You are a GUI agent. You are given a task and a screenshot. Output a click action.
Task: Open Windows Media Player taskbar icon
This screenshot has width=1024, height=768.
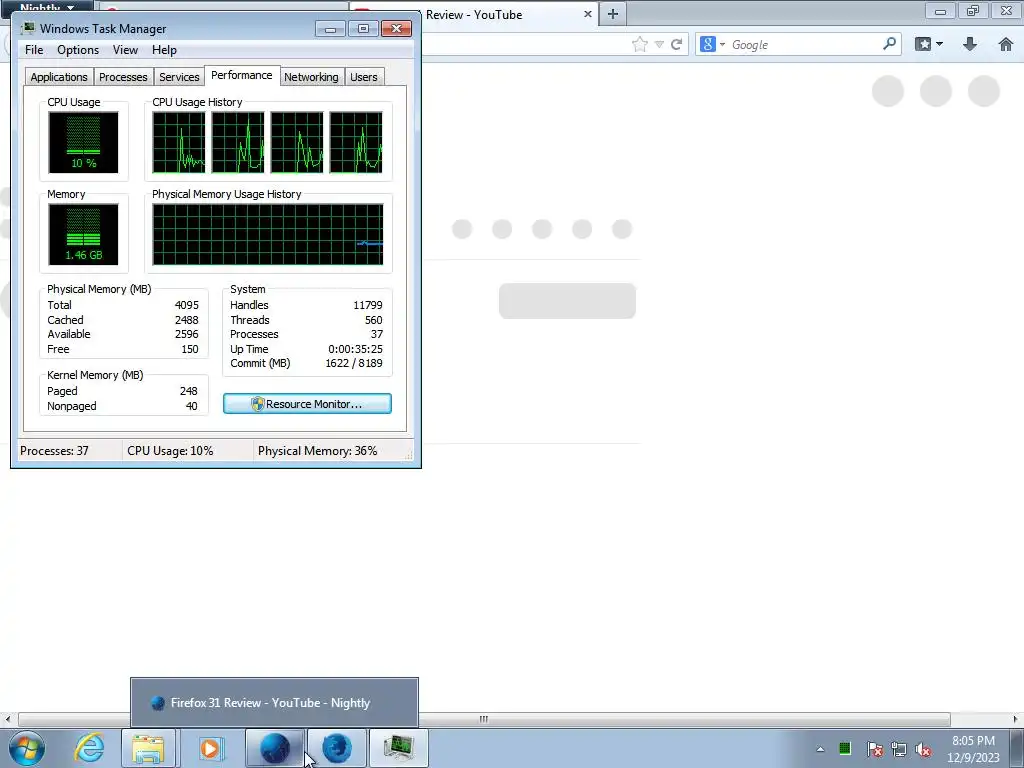pos(210,748)
